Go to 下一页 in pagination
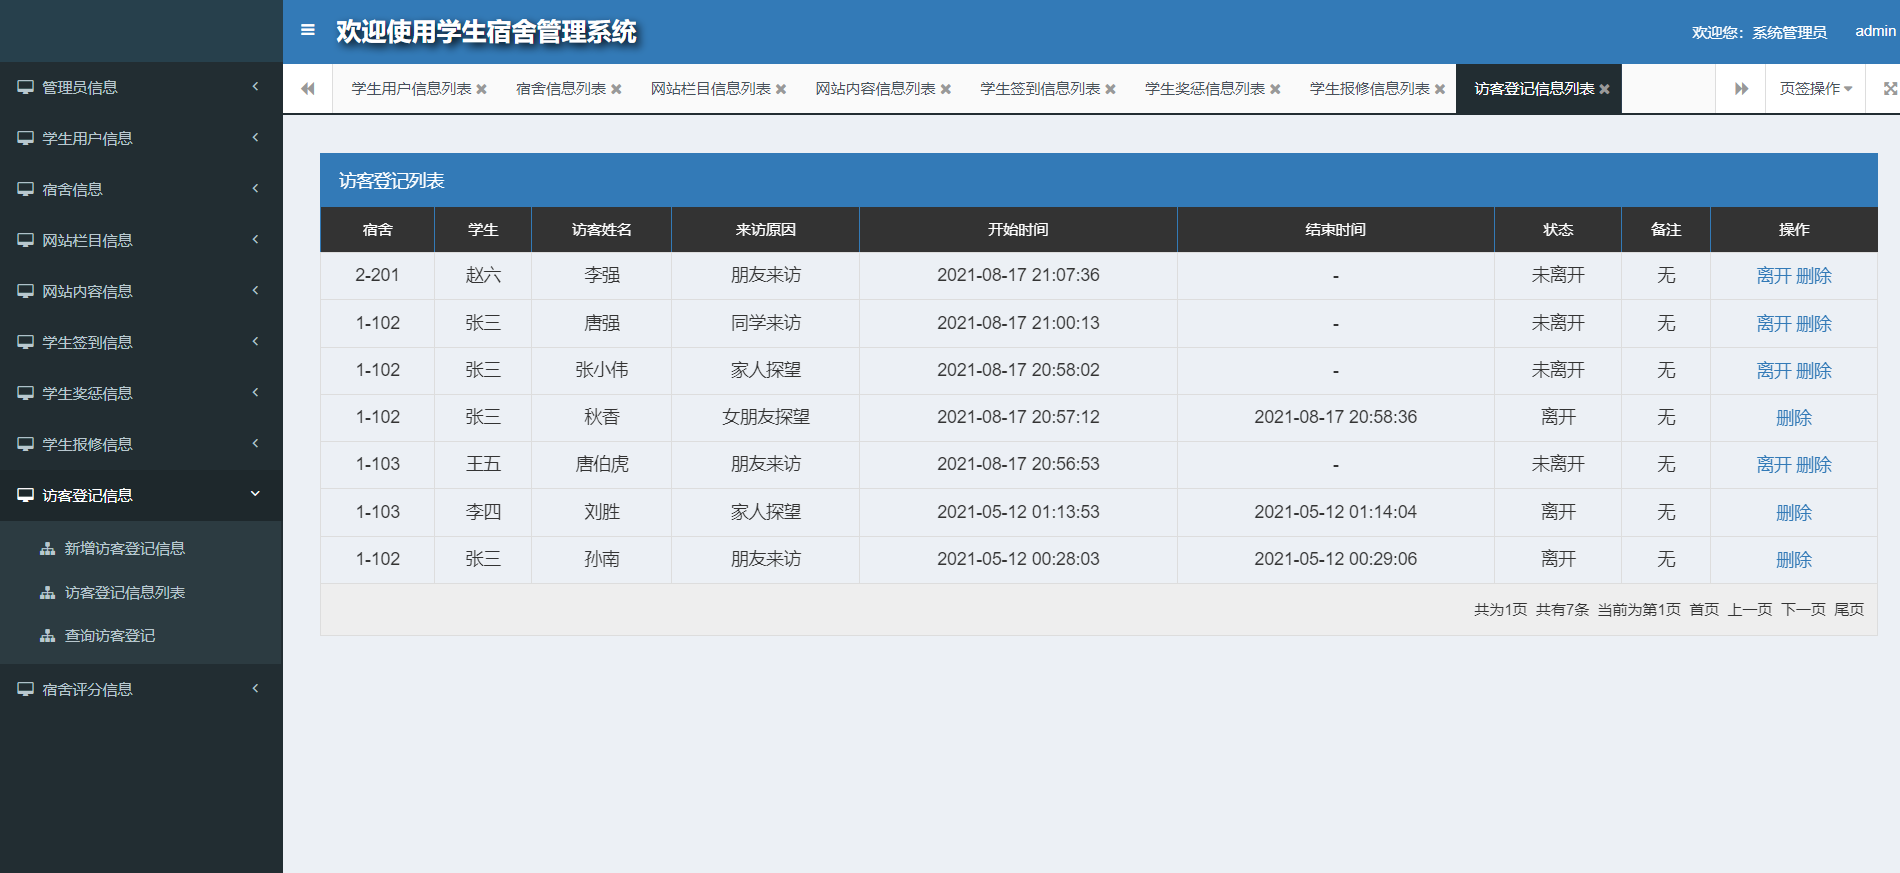 click(x=1803, y=609)
